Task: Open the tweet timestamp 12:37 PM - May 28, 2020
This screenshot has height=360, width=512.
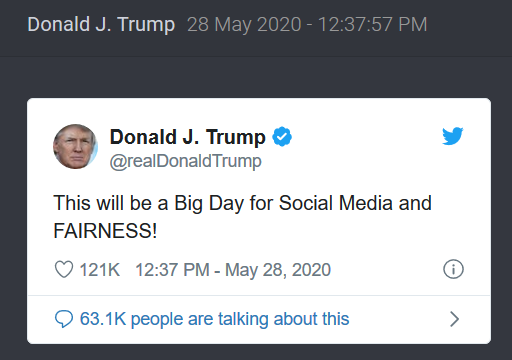Action: (233, 270)
